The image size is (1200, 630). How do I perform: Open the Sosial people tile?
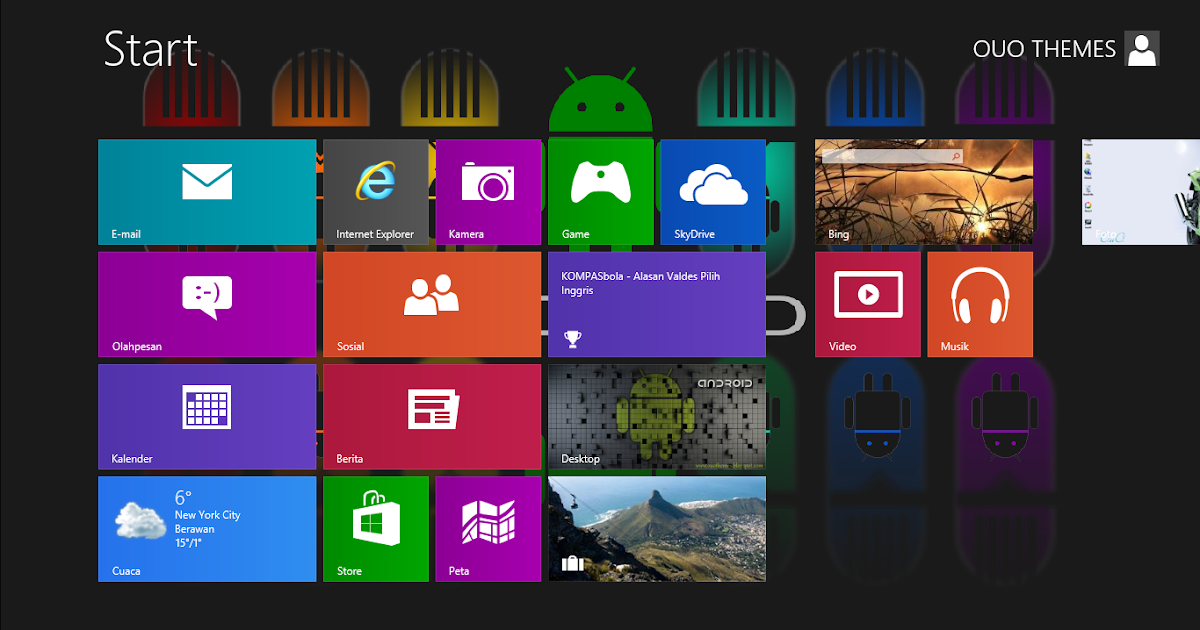[x=432, y=304]
